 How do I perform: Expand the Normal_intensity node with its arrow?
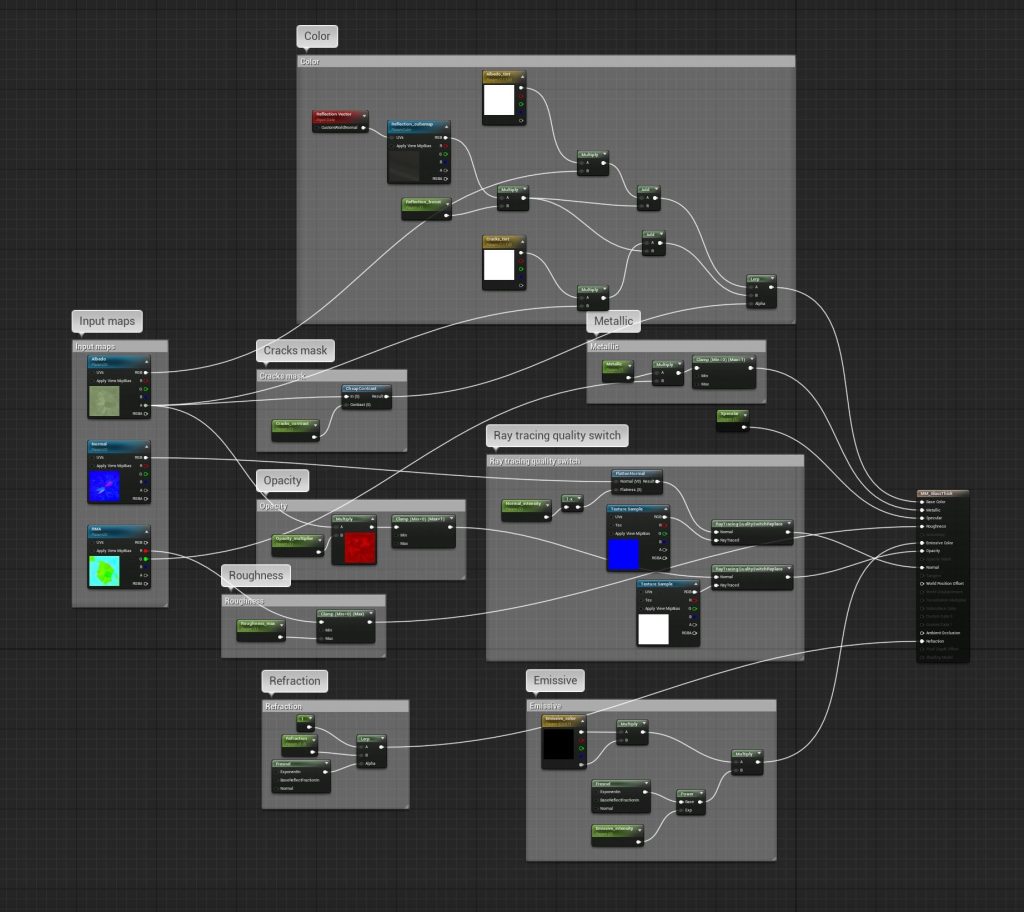pyautogui.click(x=547, y=506)
